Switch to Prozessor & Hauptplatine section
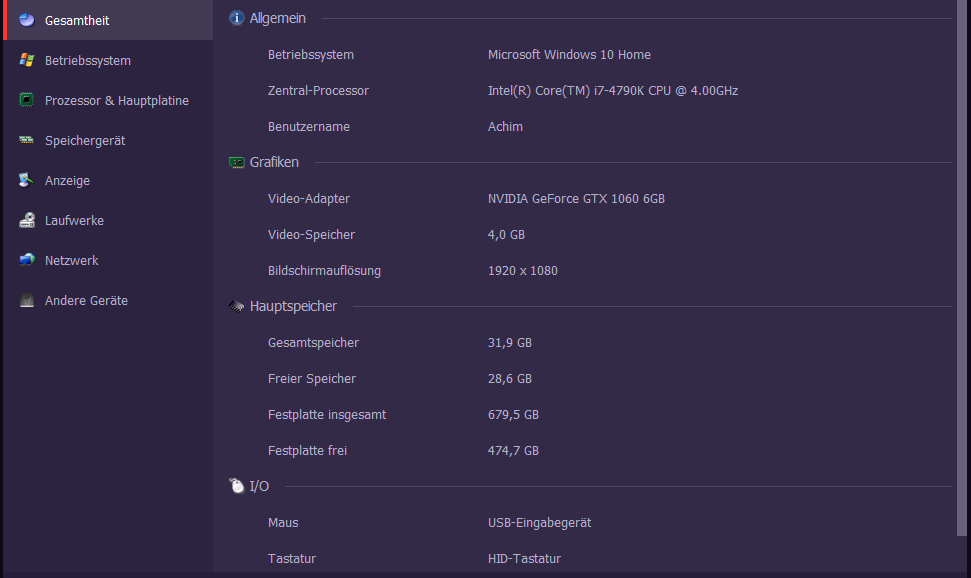This screenshot has width=971, height=578. click(117, 100)
